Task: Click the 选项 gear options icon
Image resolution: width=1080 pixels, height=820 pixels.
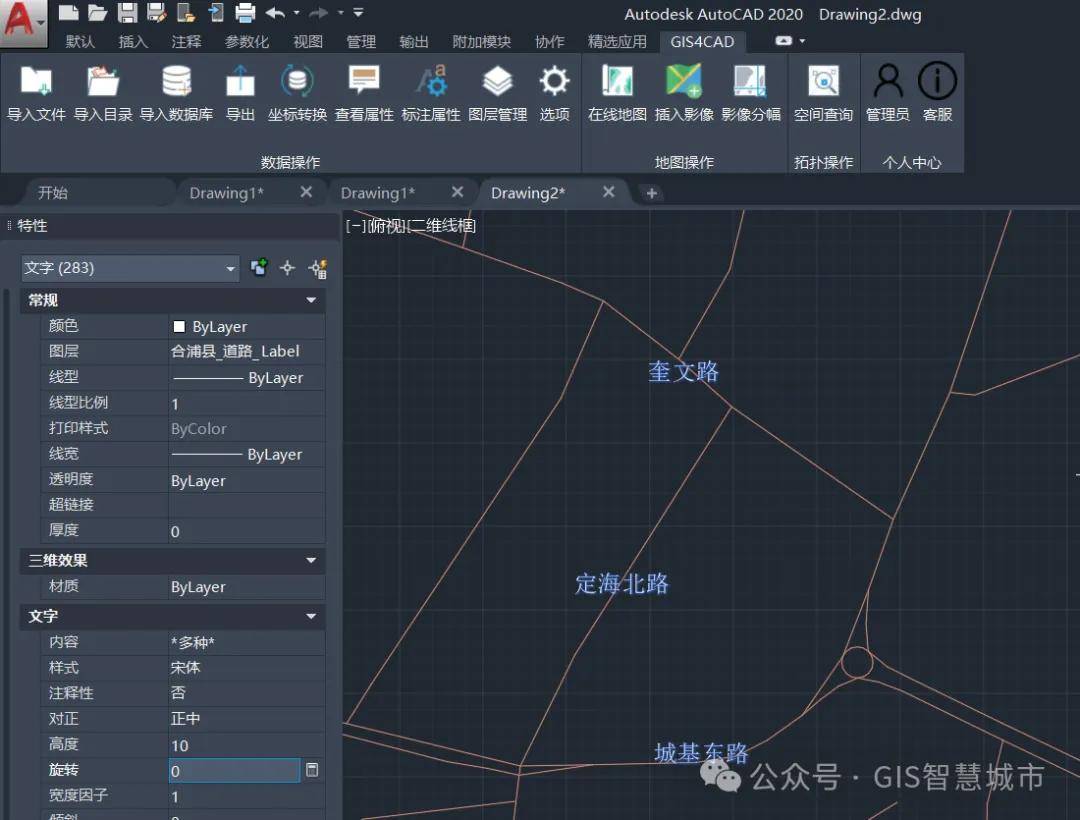Action: click(554, 82)
